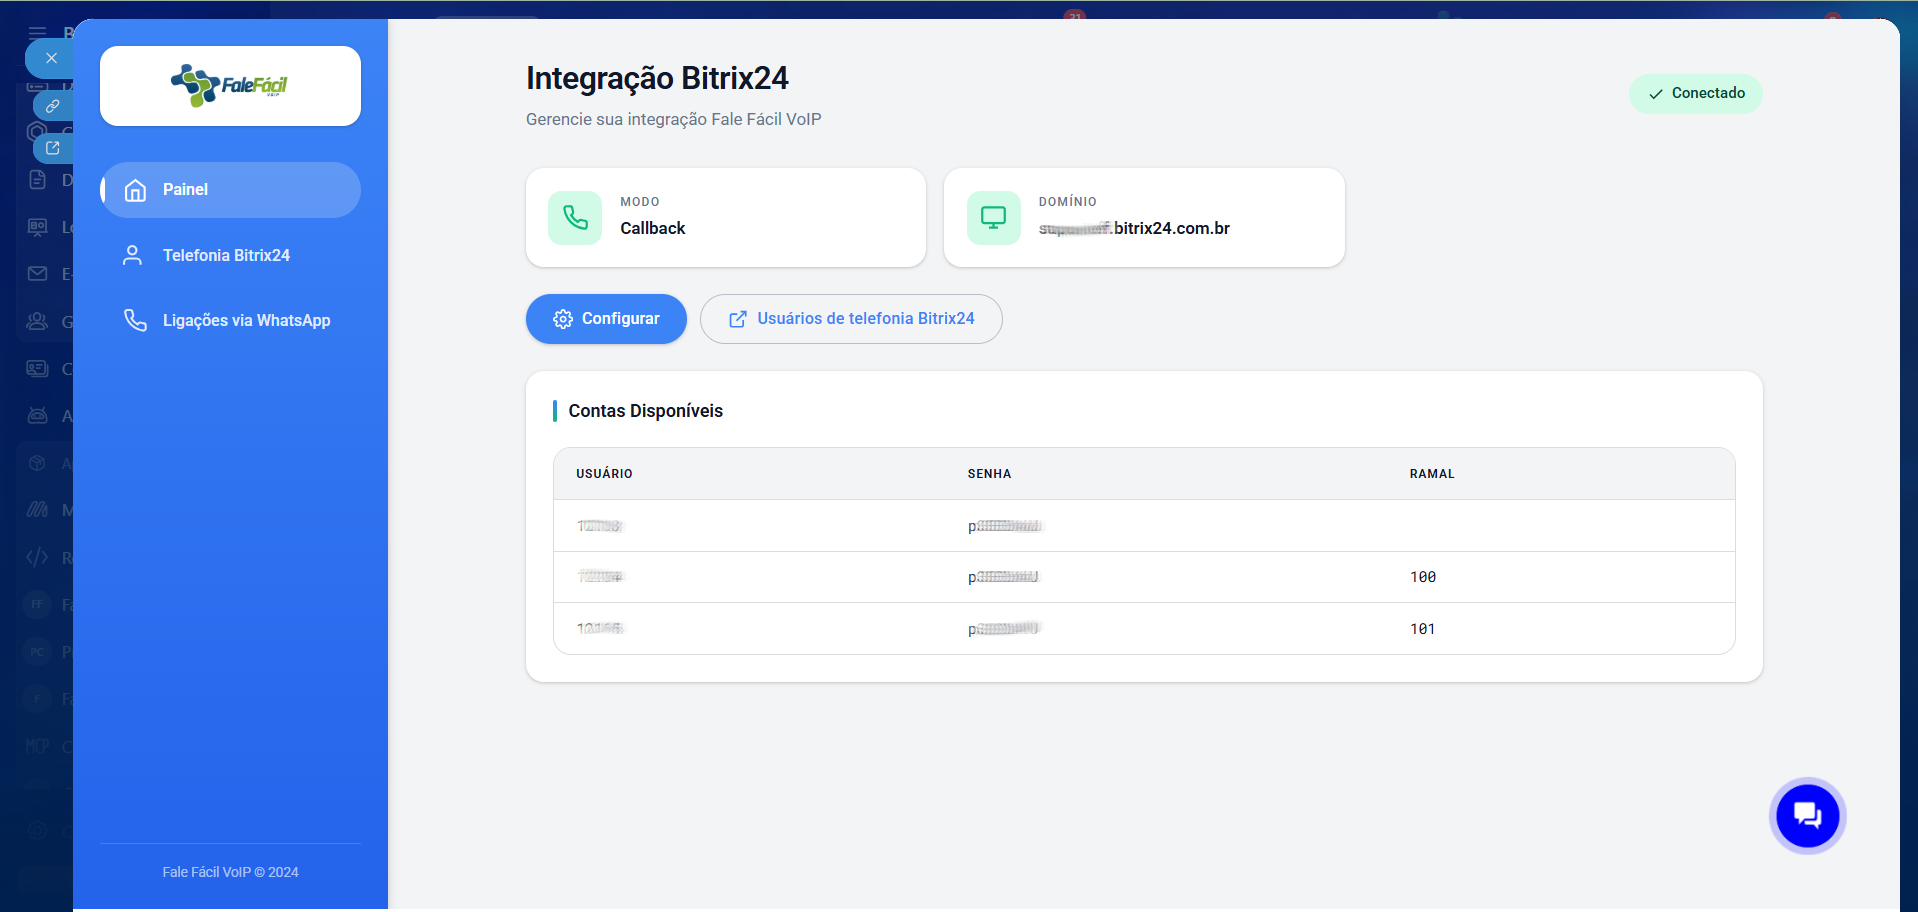1918x912 pixels.
Task: Click the Fale Fácil logo
Action: pos(230,86)
